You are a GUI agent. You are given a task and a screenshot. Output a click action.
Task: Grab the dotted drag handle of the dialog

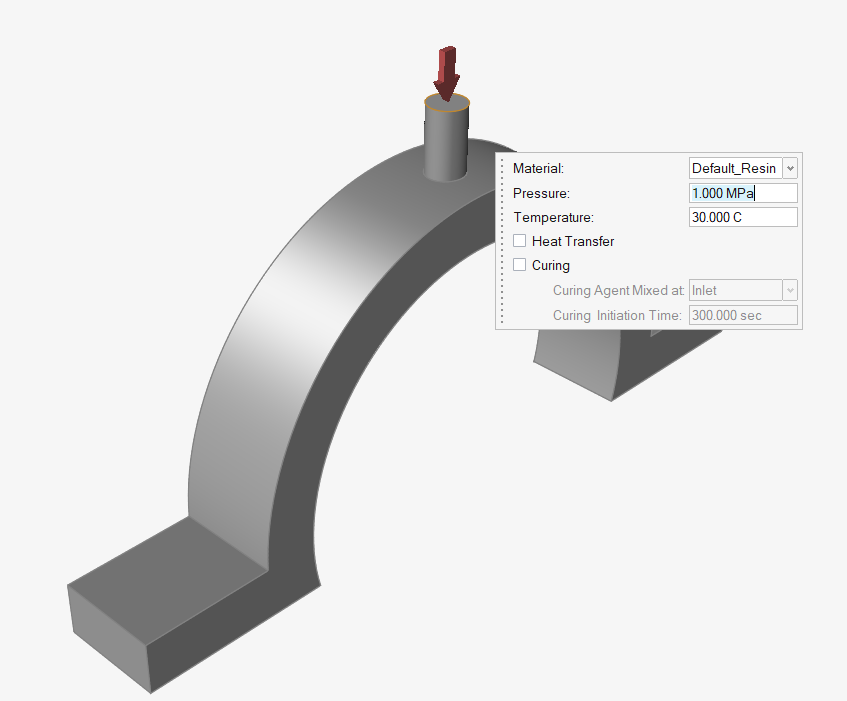501,241
